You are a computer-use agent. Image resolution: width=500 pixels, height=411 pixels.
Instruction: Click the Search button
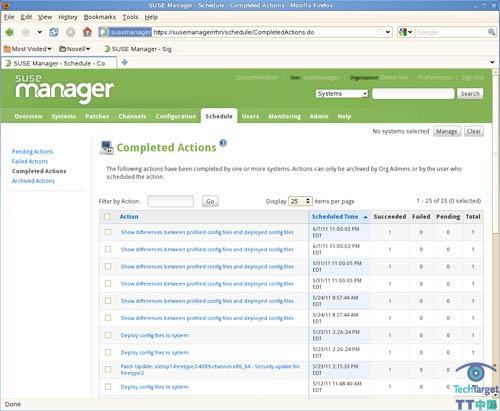coord(470,94)
